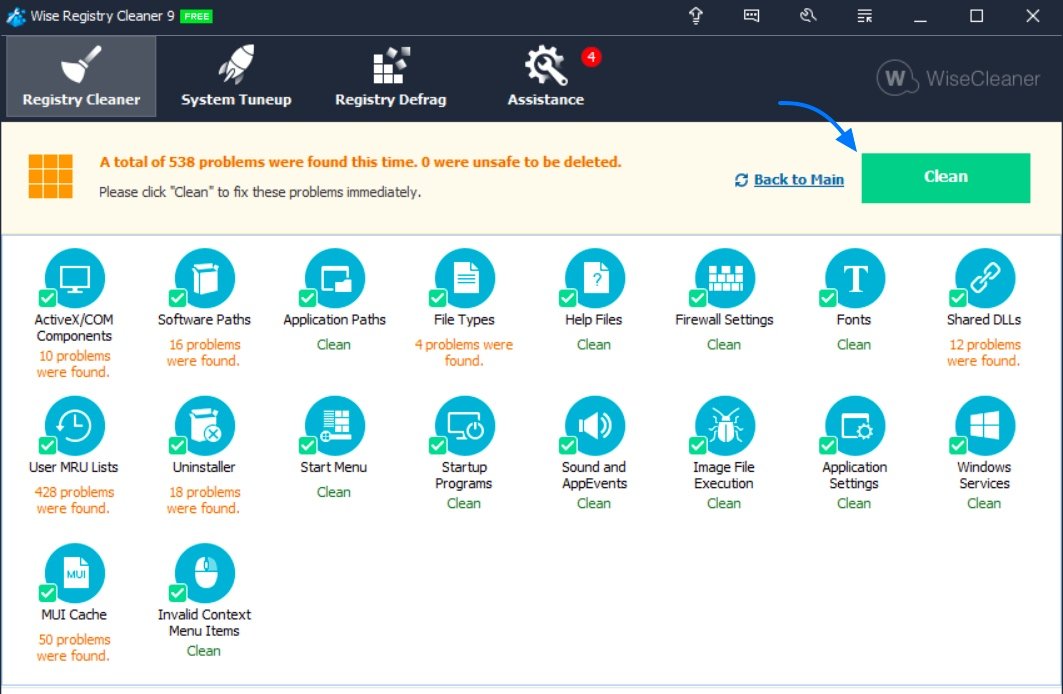Screen dimensions: 1063x694
Task: Open the File Types category icon
Action: 465,278
